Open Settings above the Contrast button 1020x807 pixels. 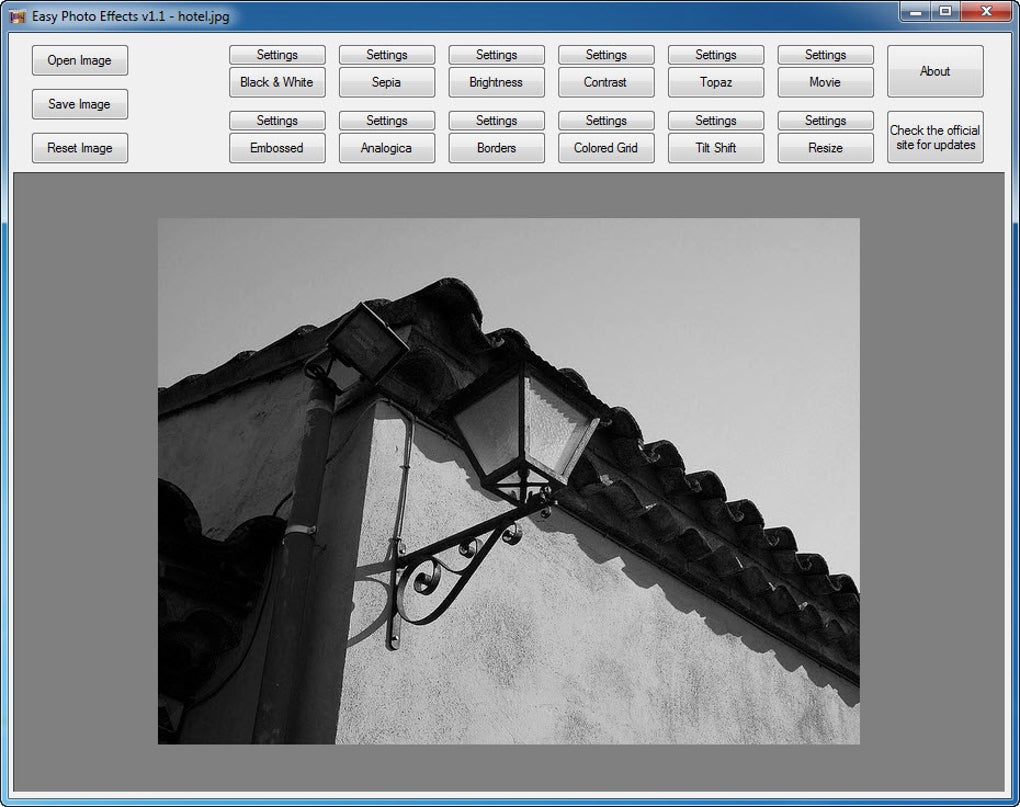(x=606, y=55)
